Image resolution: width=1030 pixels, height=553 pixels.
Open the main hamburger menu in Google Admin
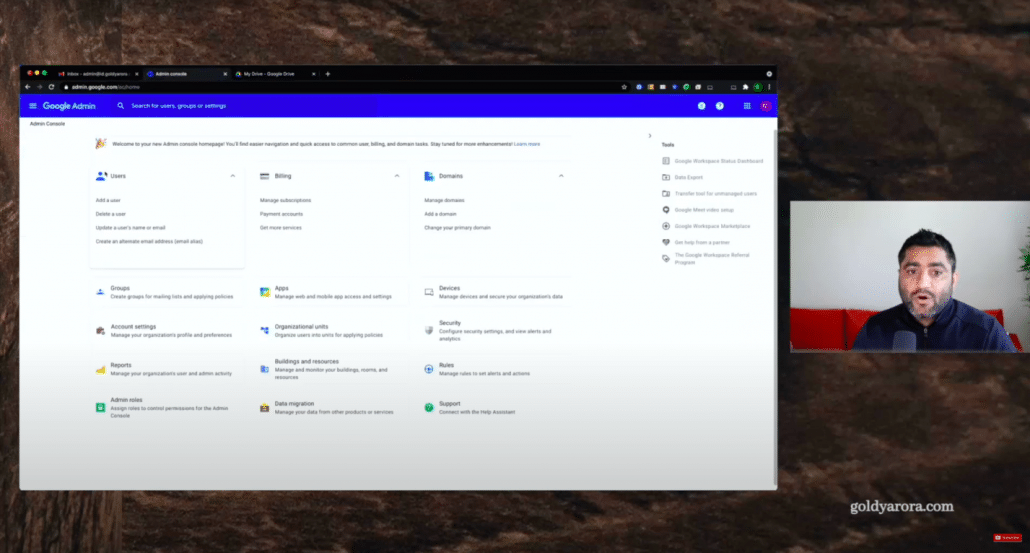[x=33, y=106]
